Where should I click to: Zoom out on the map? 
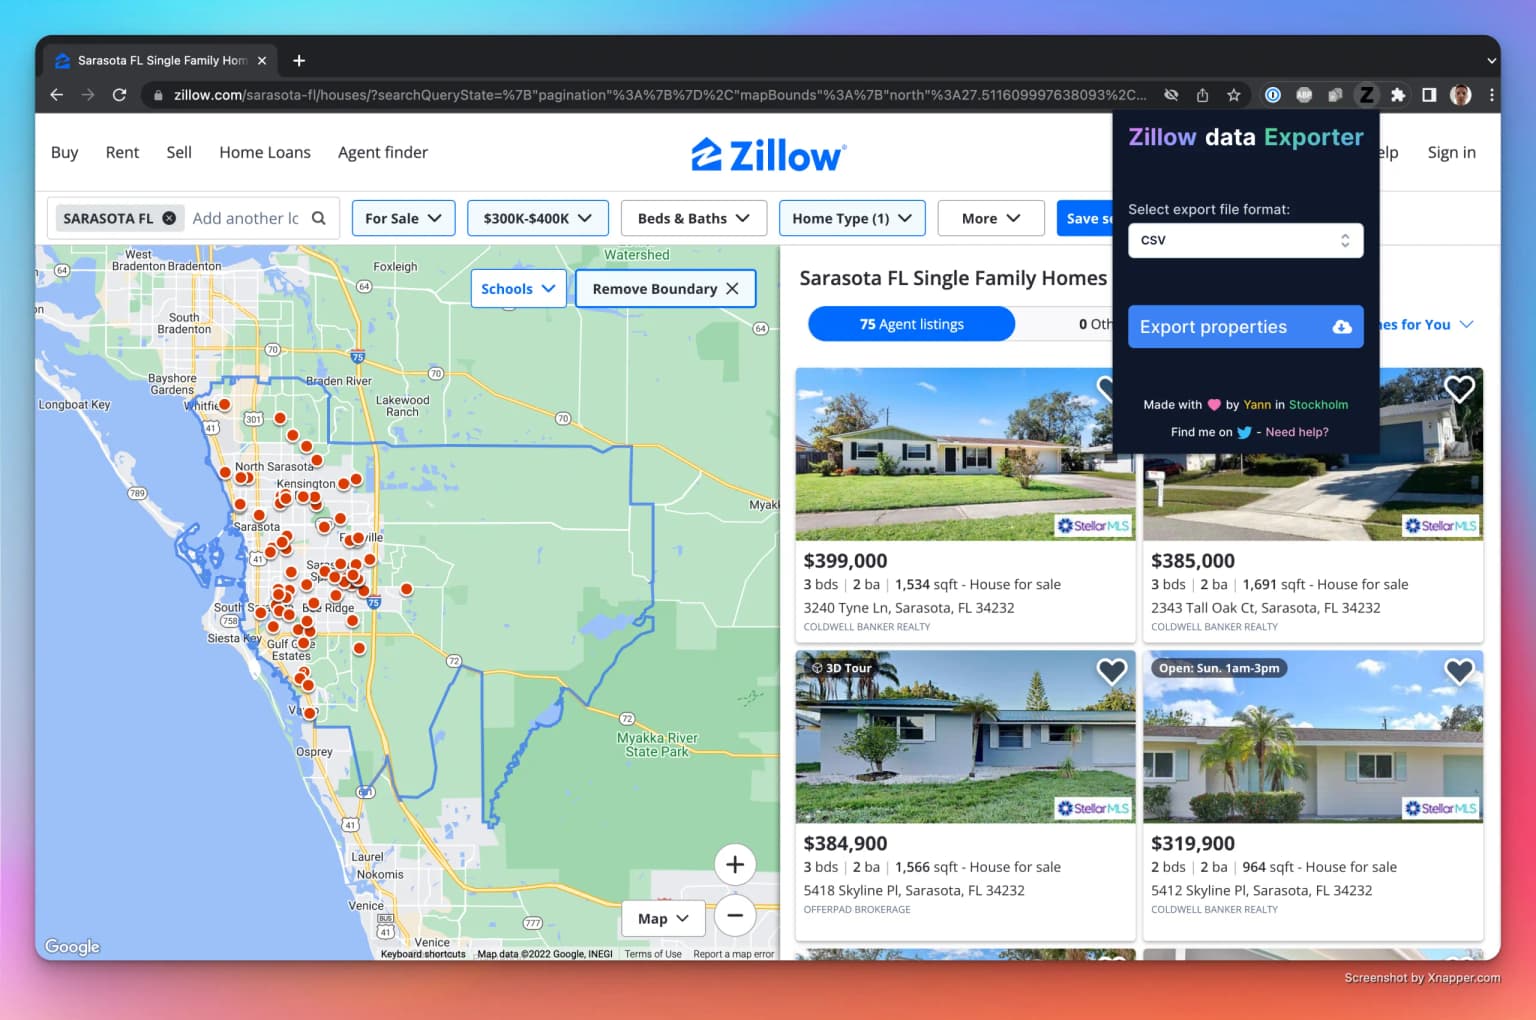735,915
